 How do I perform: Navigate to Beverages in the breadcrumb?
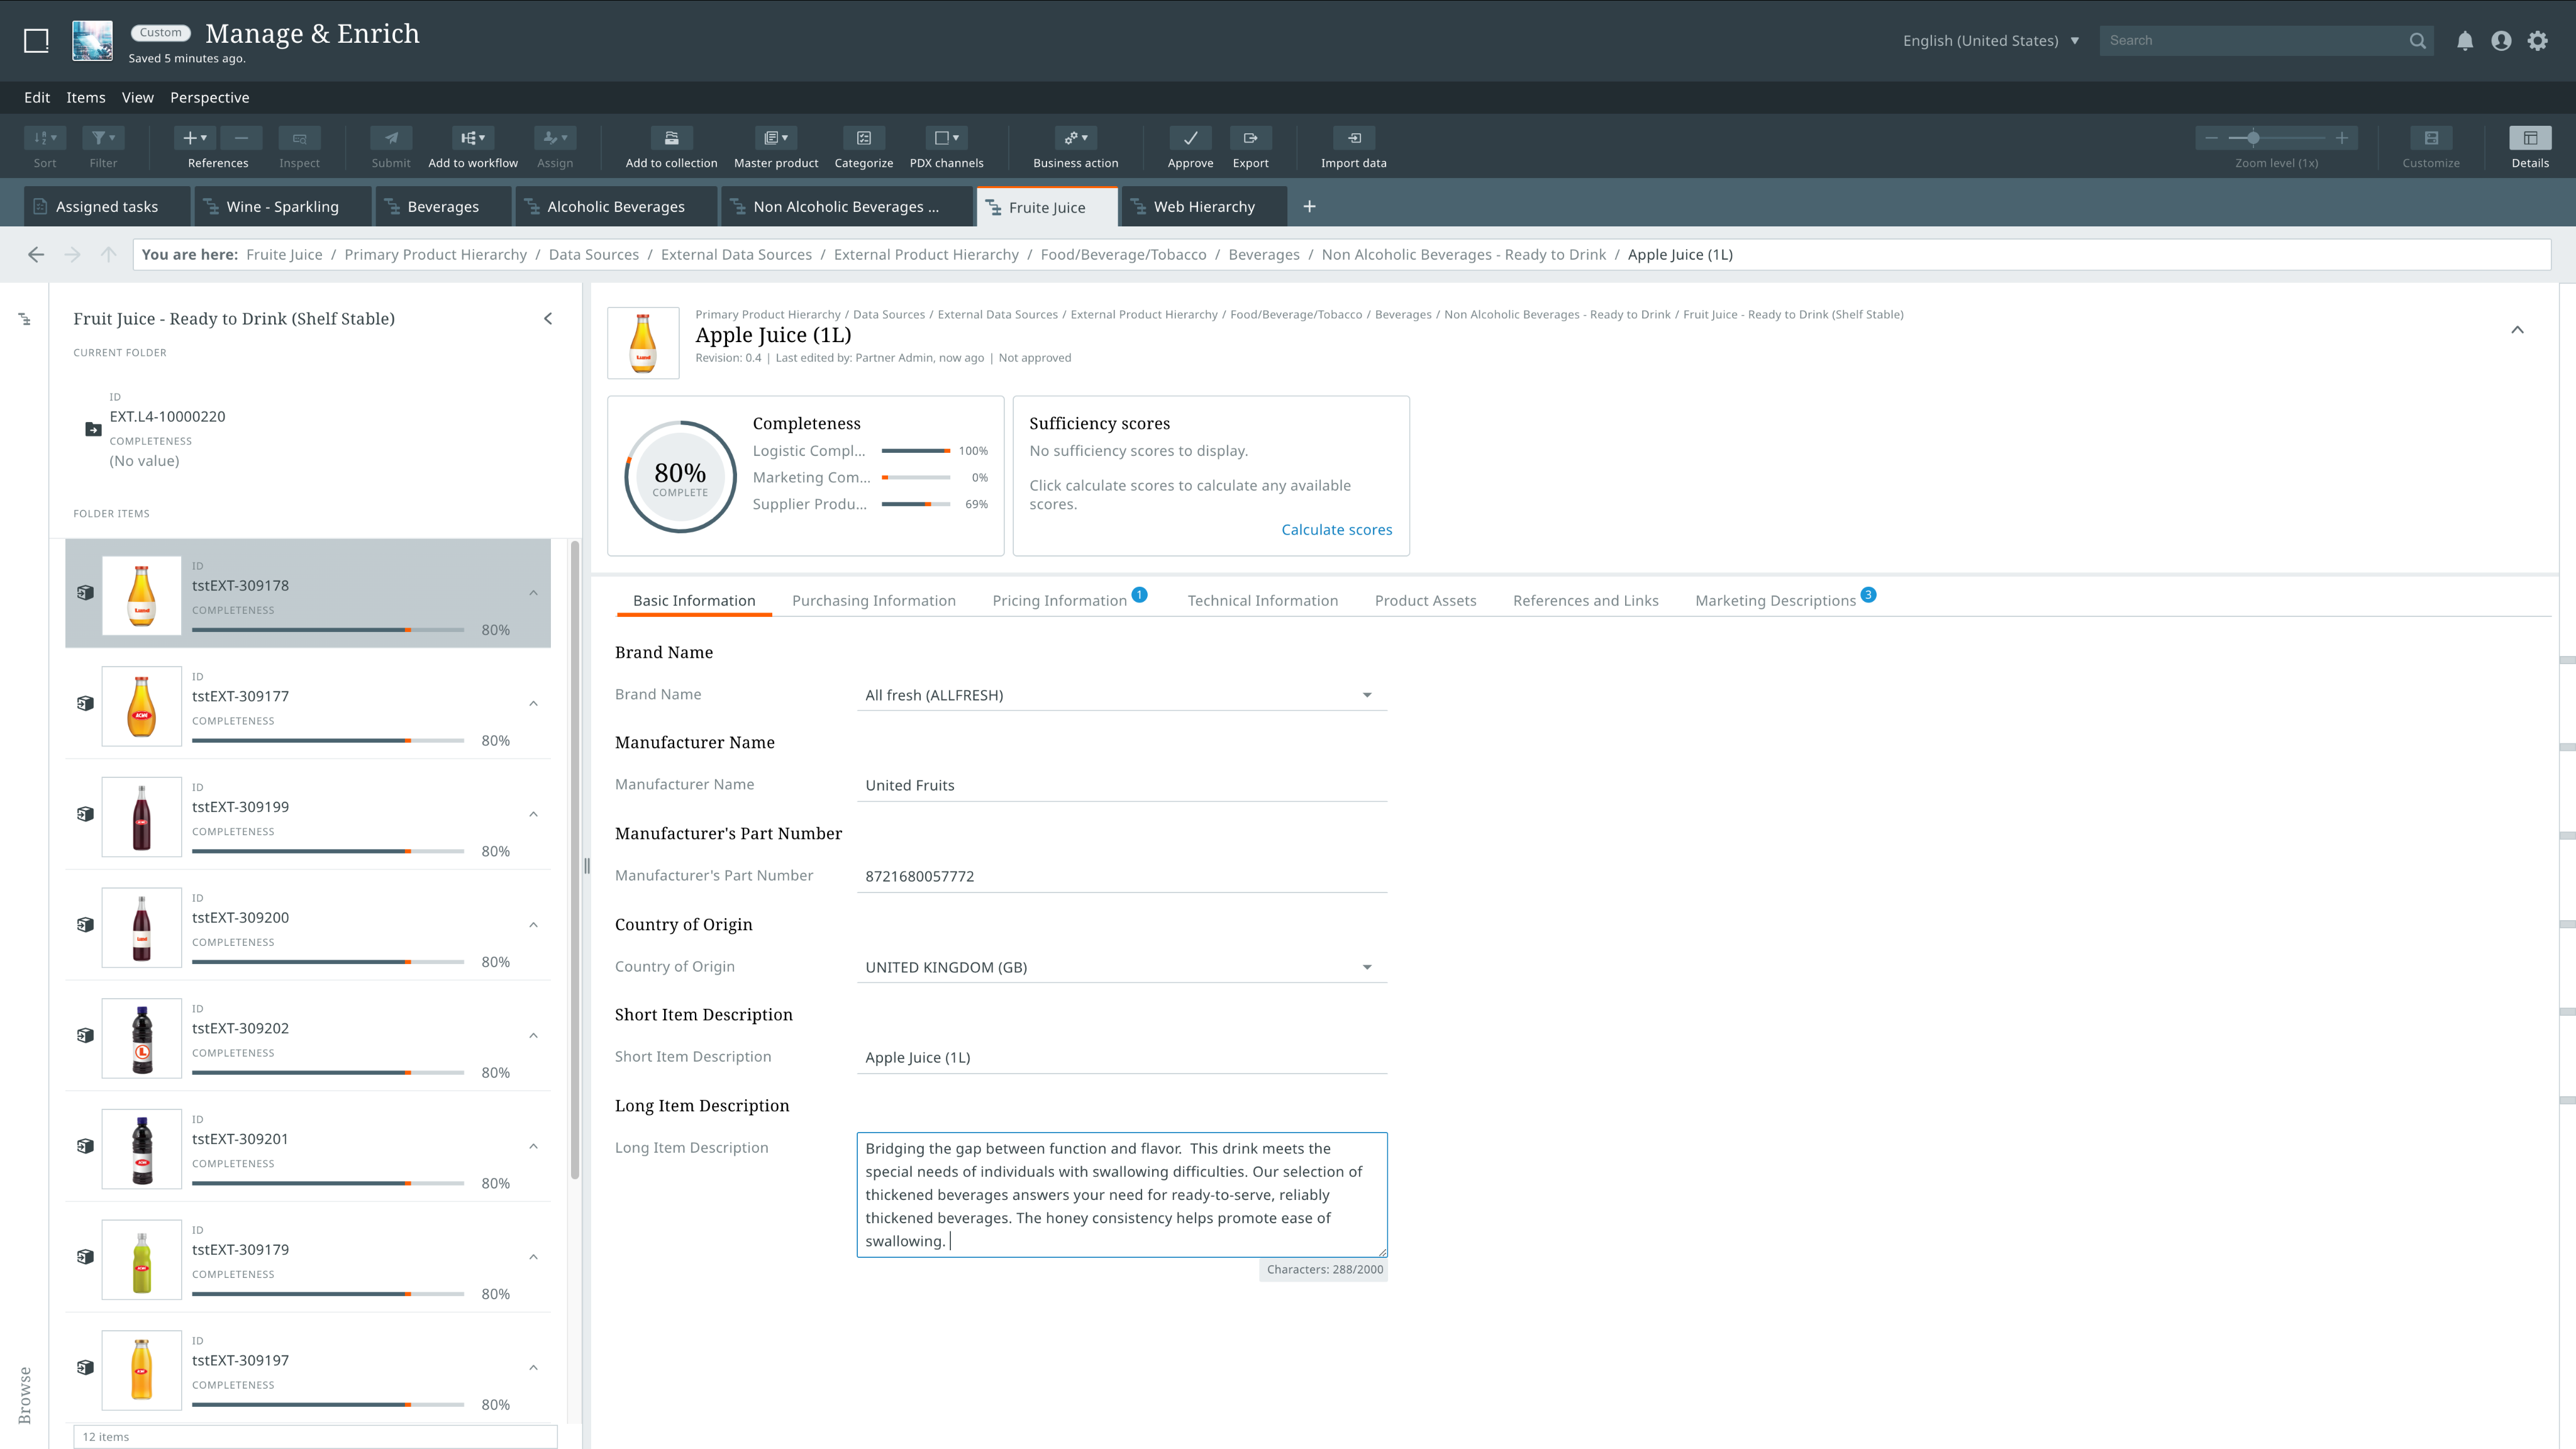click(x=1264, y=254)
